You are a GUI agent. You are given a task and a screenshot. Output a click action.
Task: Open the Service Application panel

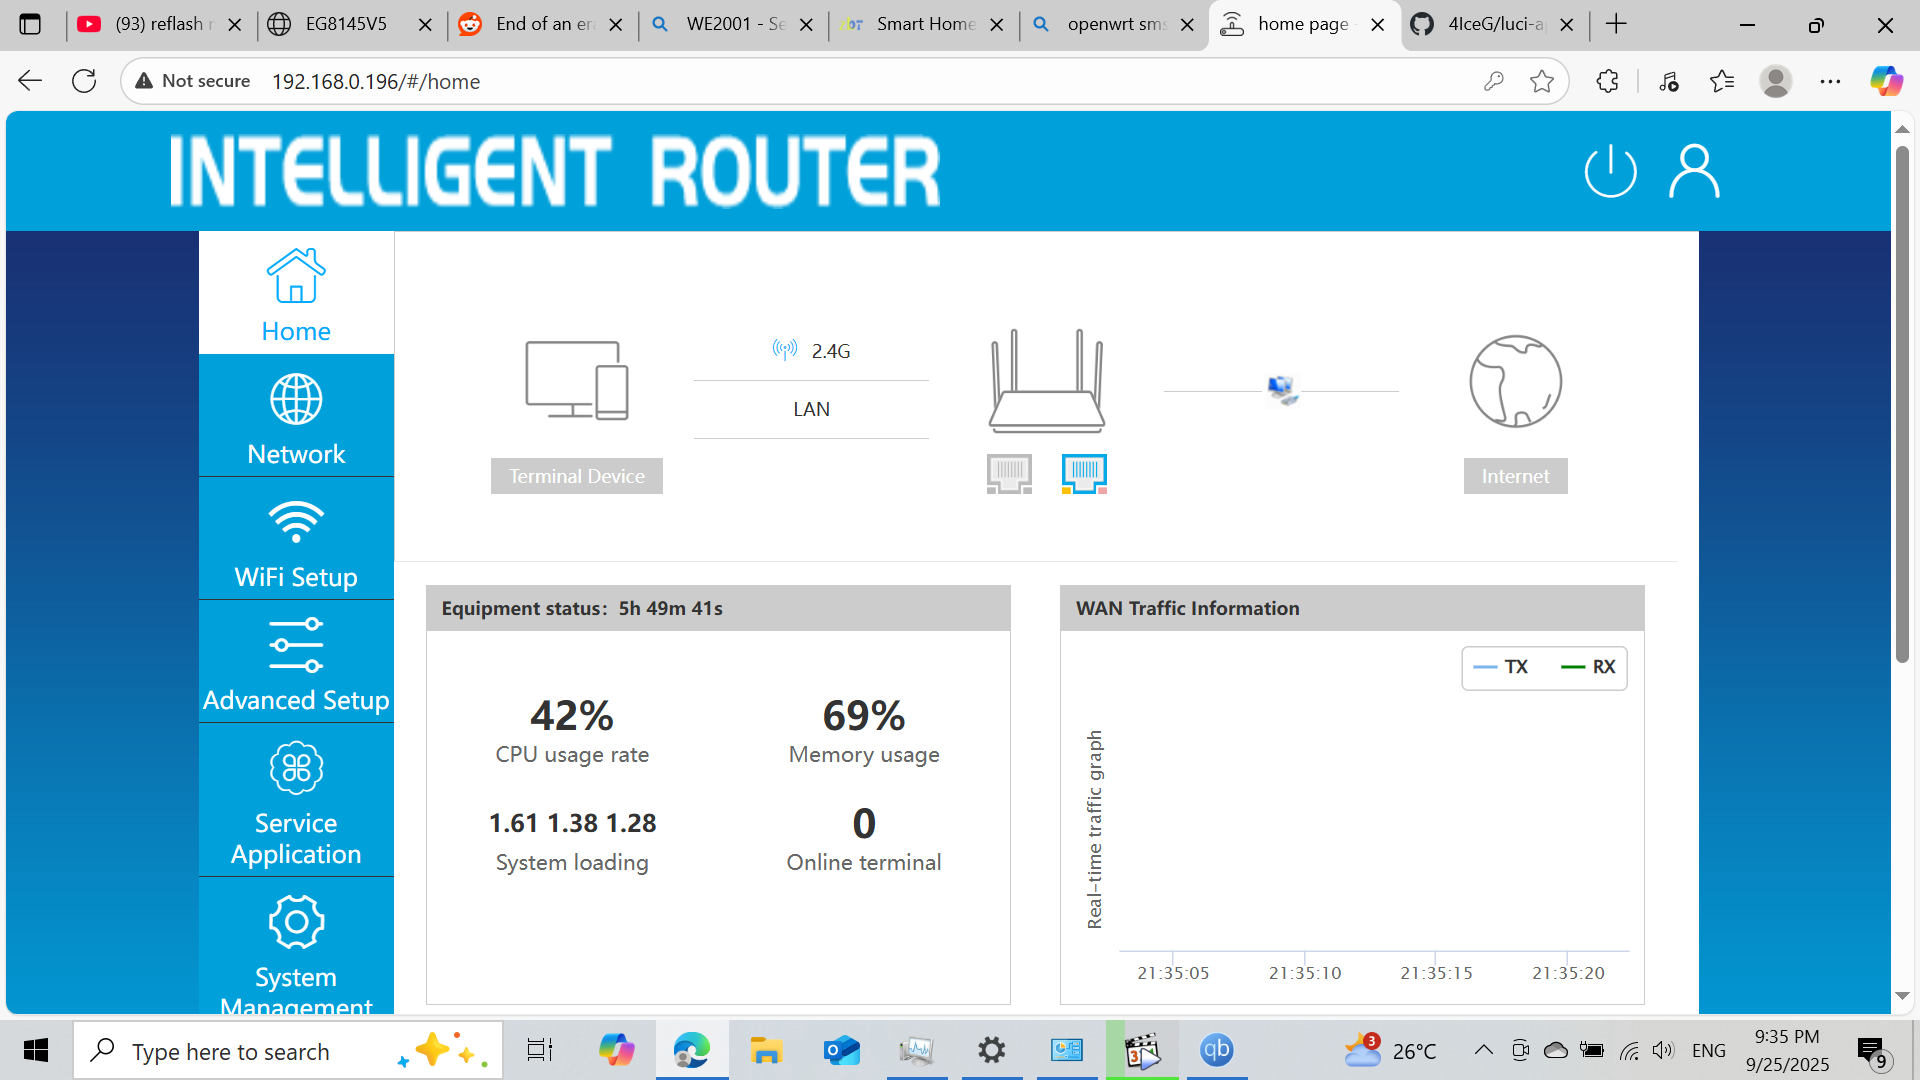pos(296,800)
